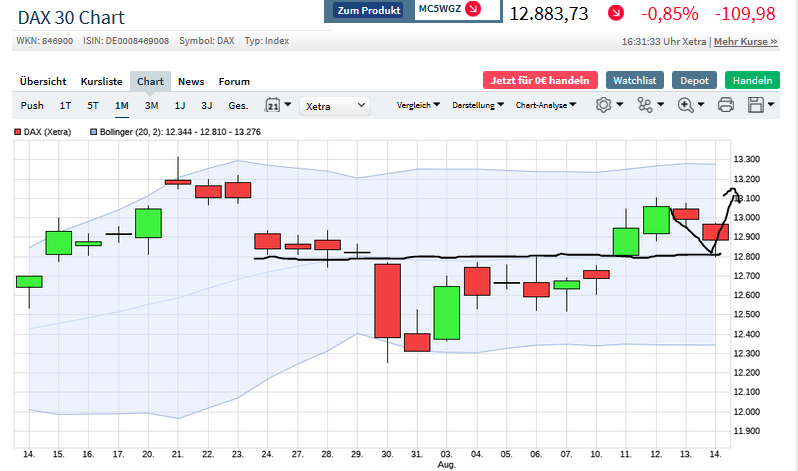
Task: Click Jetzt für 0€ handeln button
Action: pos(540,80)
